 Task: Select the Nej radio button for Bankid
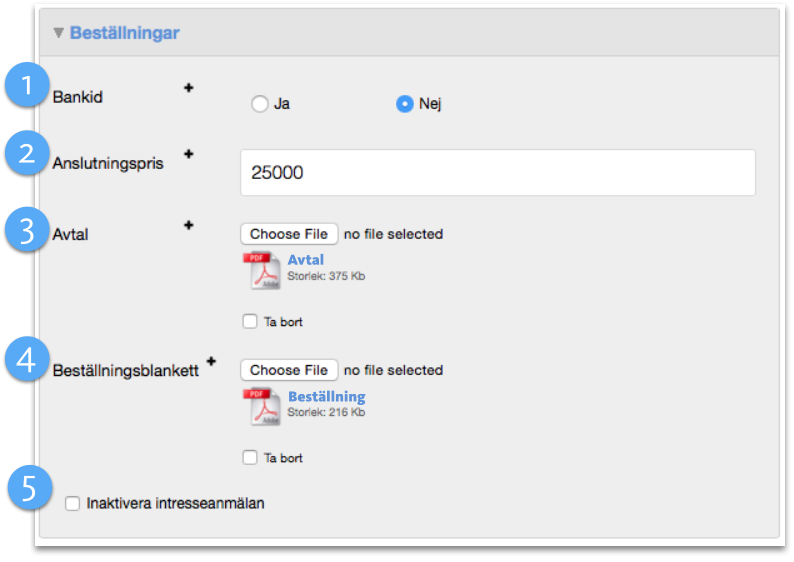coord(405,104)
